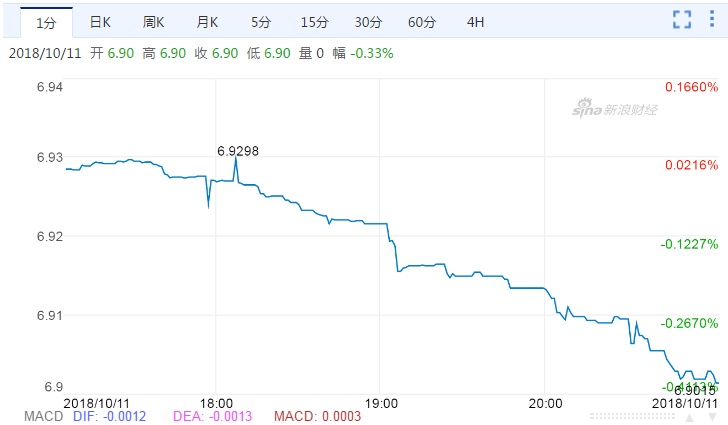Switch to the 日K tab
728x425 pixels.
[100, 21]
